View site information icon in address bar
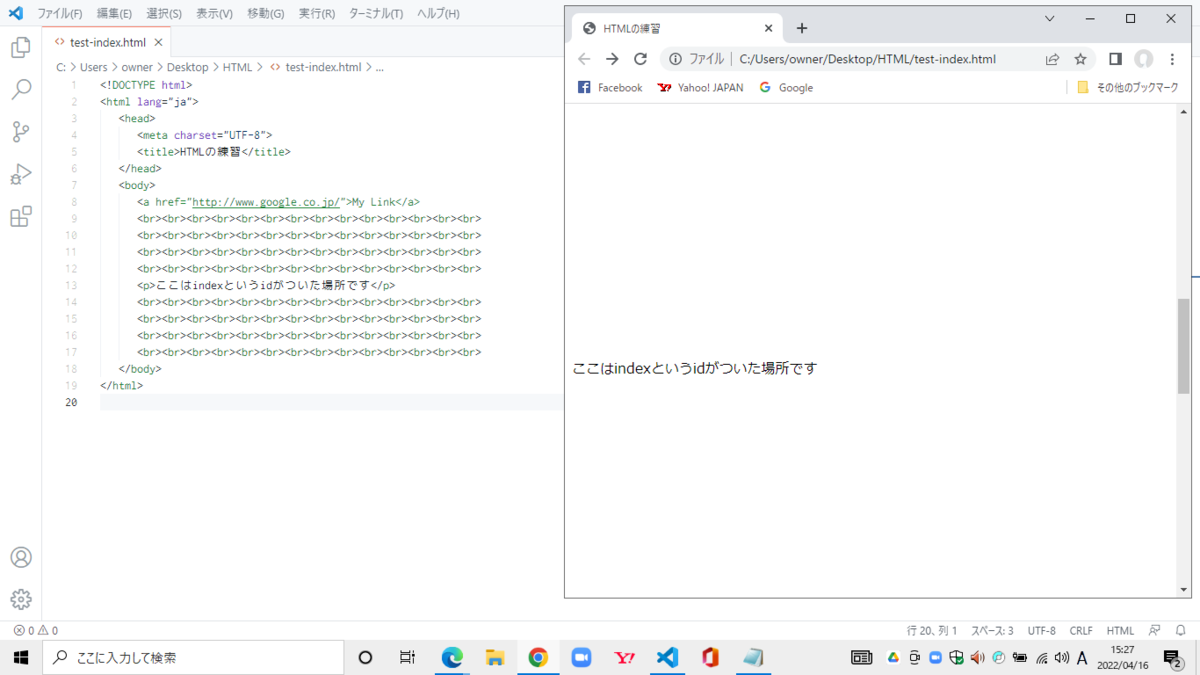This screenshot has height=675, width=1200. (x=676, y=59)
